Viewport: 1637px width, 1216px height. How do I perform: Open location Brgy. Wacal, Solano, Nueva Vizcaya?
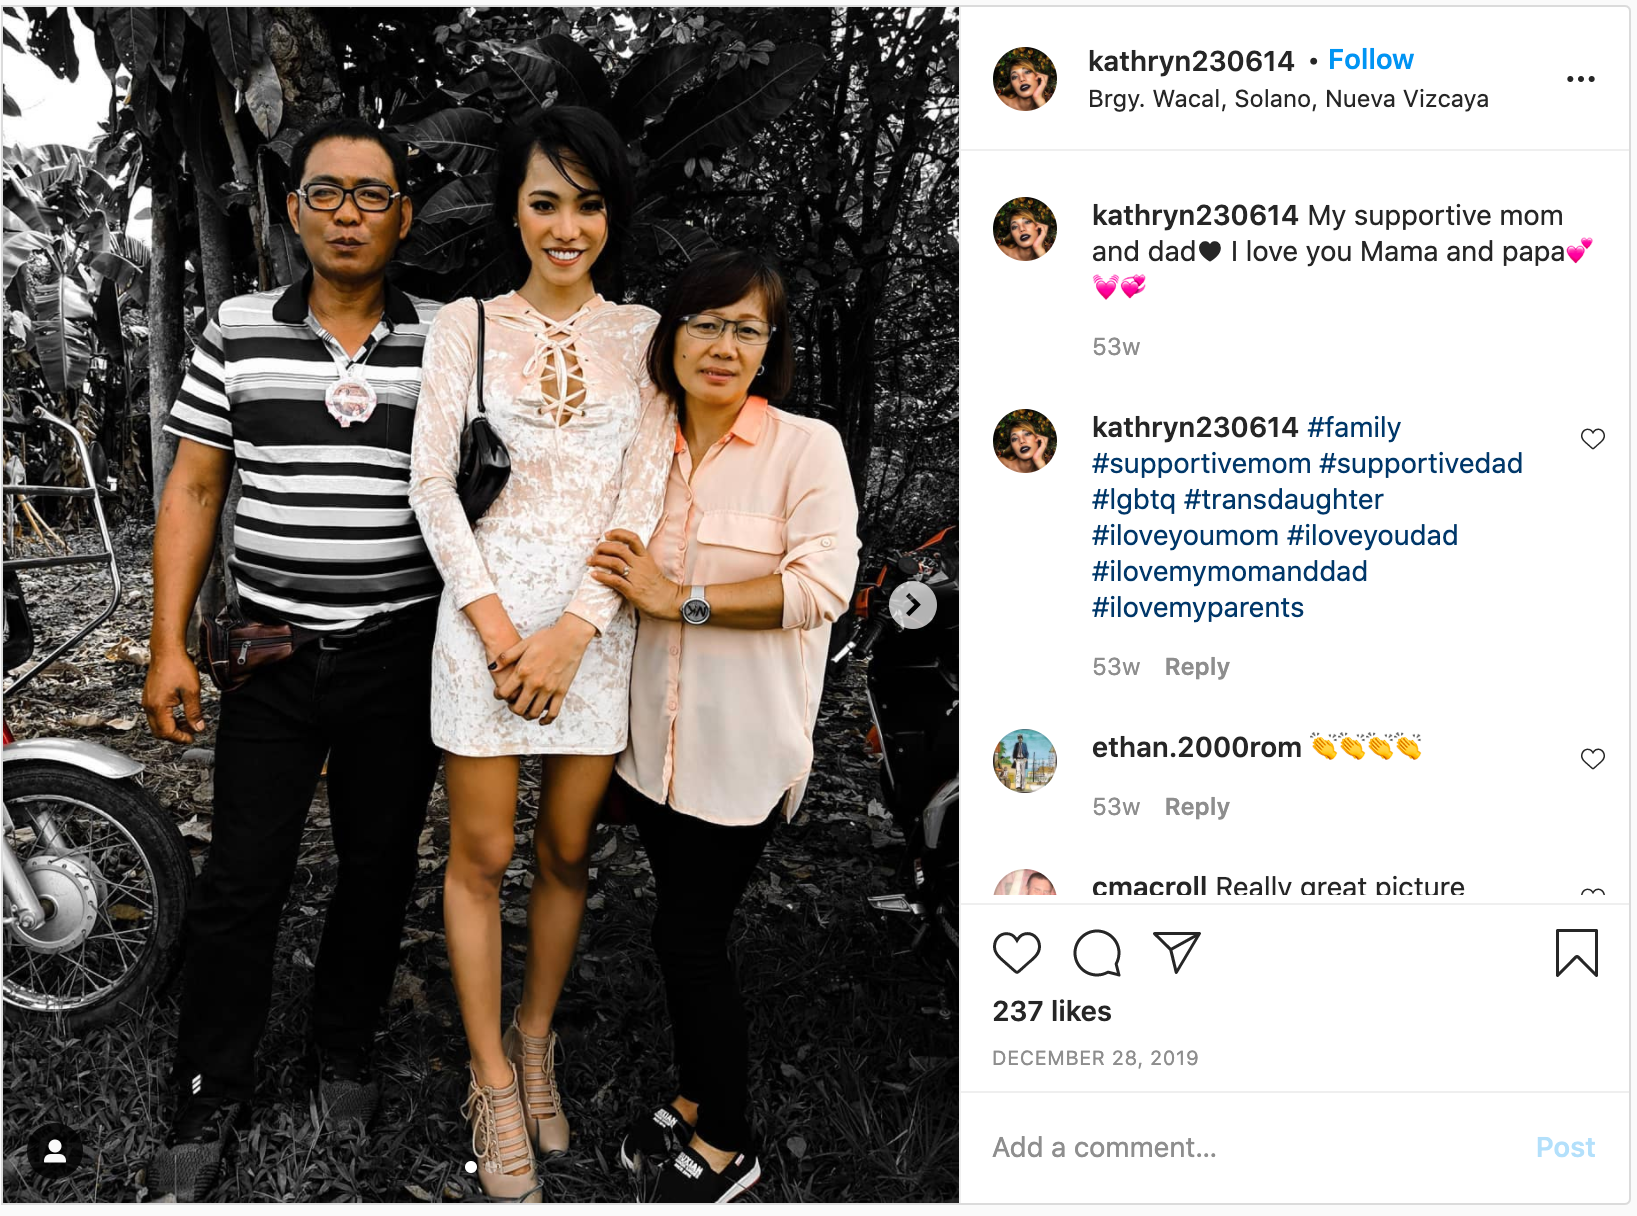(x=1288, y=99)
